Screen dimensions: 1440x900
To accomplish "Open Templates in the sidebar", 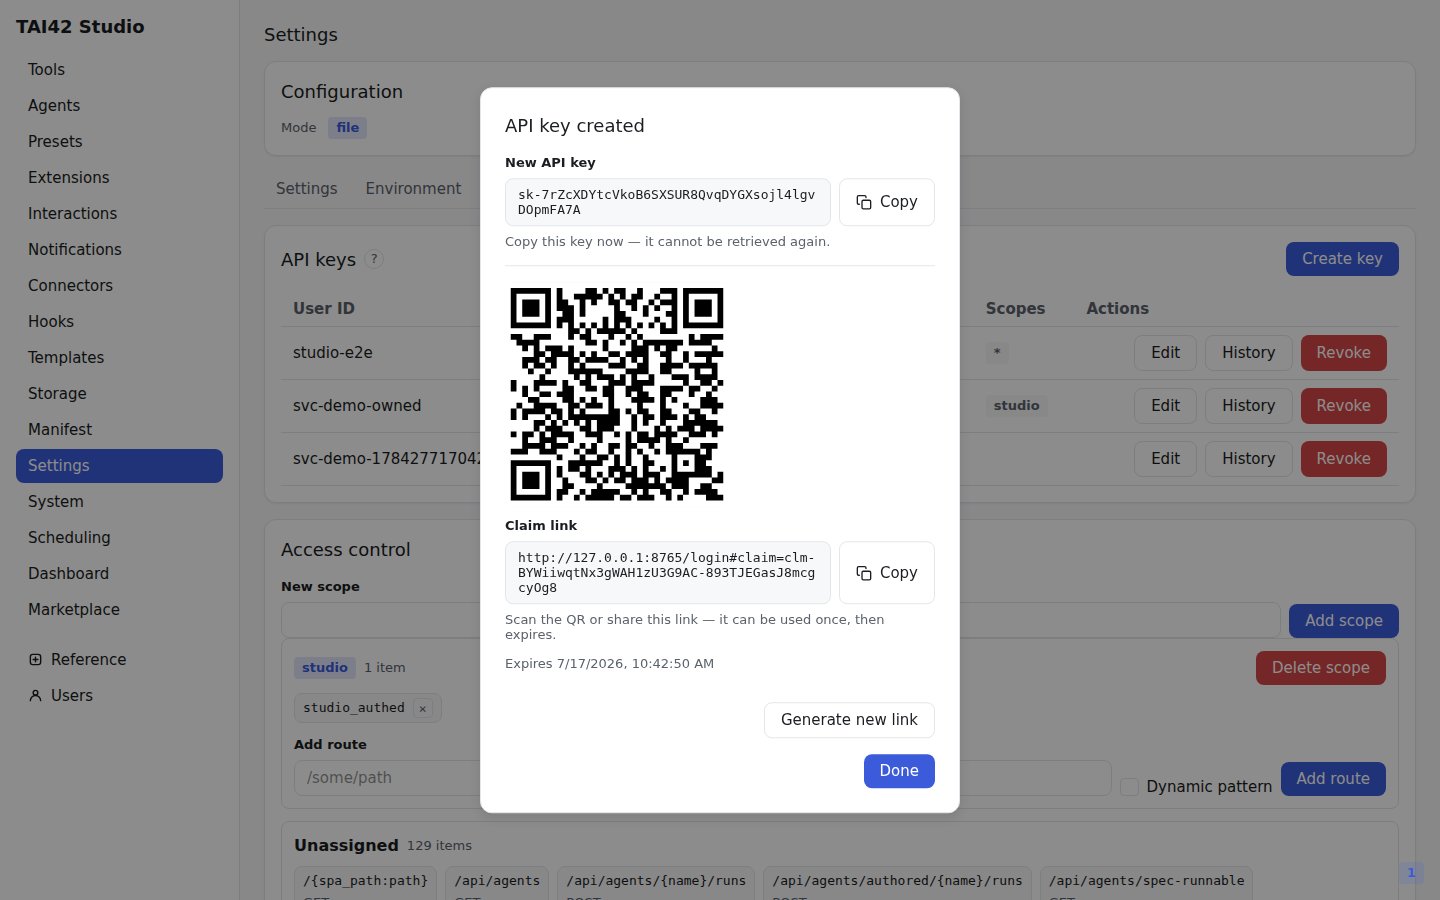I will click(119, 358).
